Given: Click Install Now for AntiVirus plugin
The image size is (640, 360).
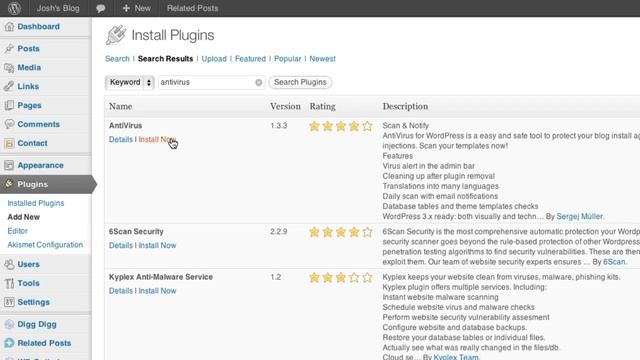Looking at the screenshot, I should [157, 140].
